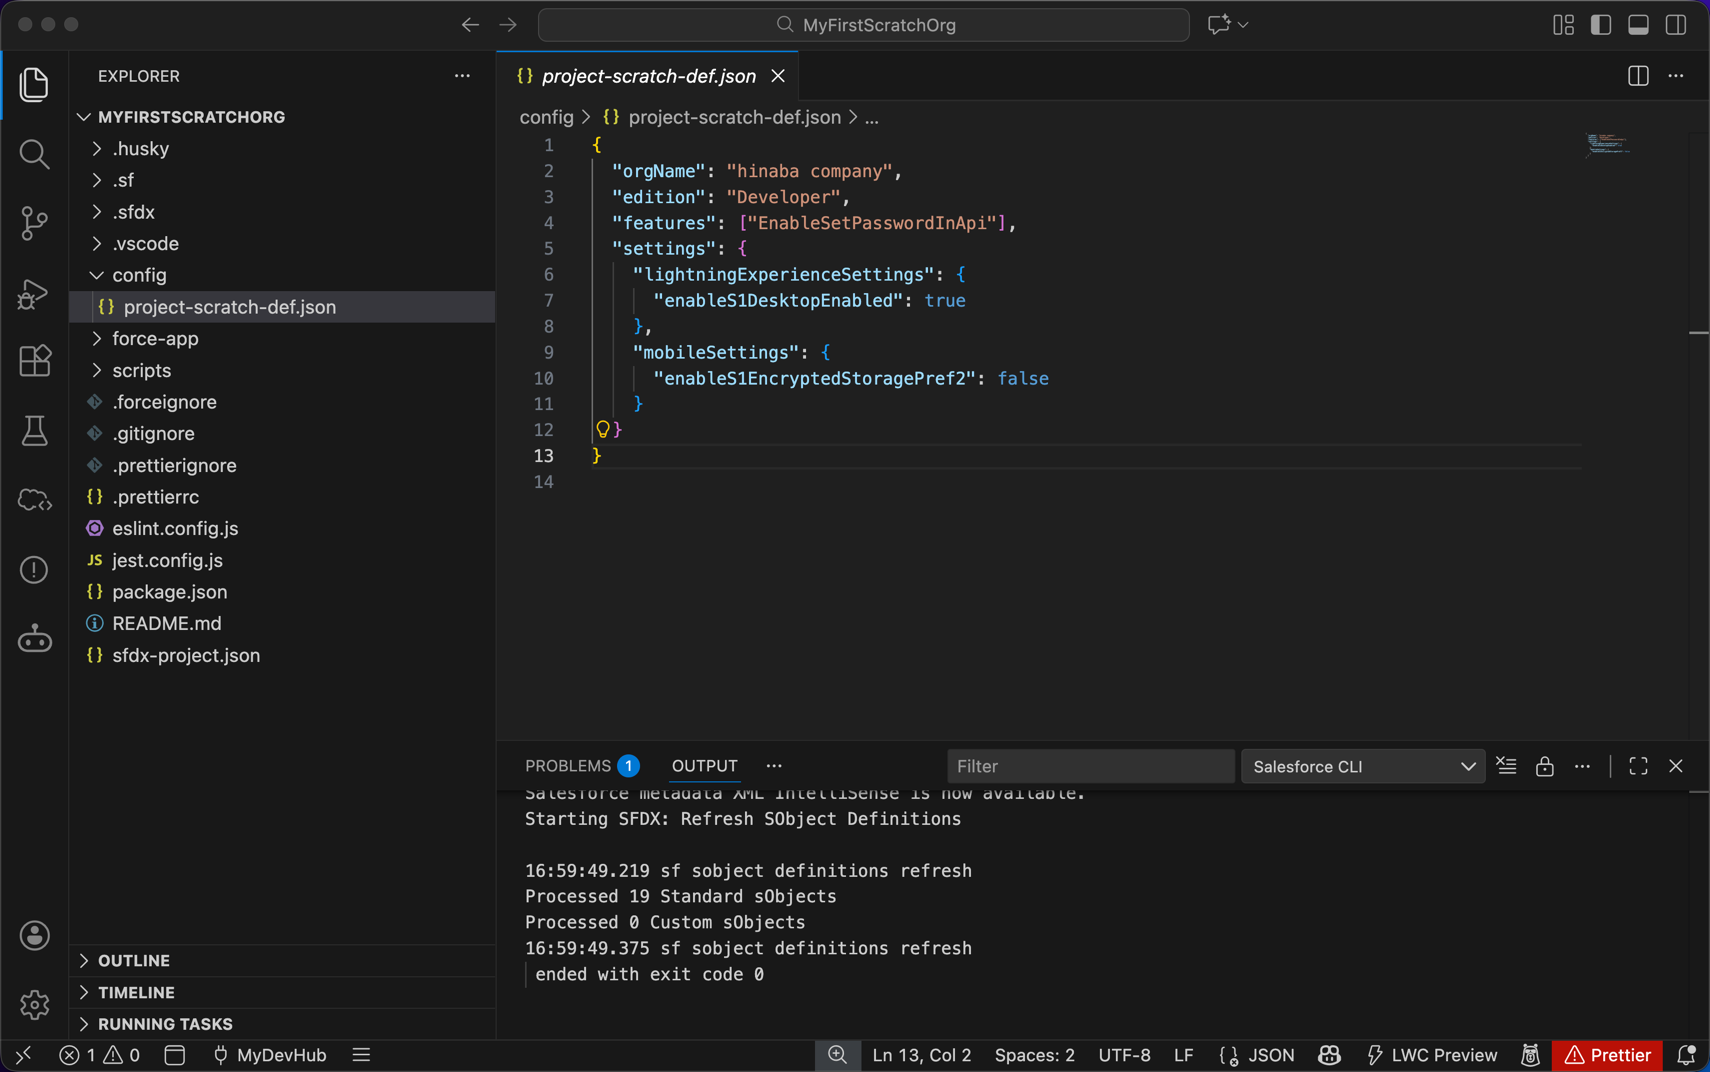Toggle the output auto-scroll lock

[1544, 766]
